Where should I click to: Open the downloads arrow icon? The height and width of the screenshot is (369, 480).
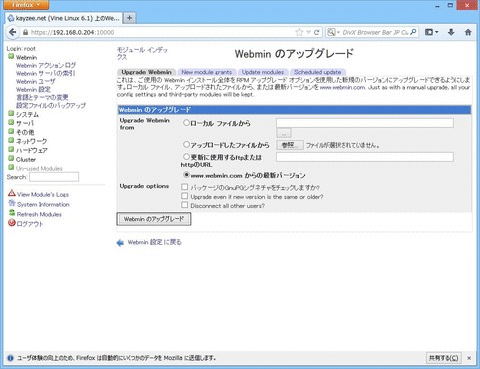point(451,32)
